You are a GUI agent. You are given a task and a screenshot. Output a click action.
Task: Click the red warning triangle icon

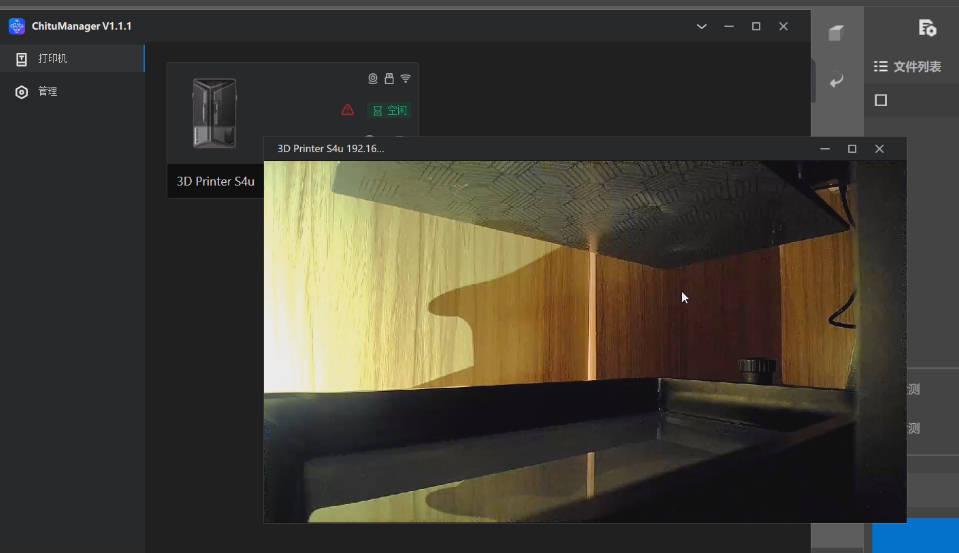pos(348,110)
